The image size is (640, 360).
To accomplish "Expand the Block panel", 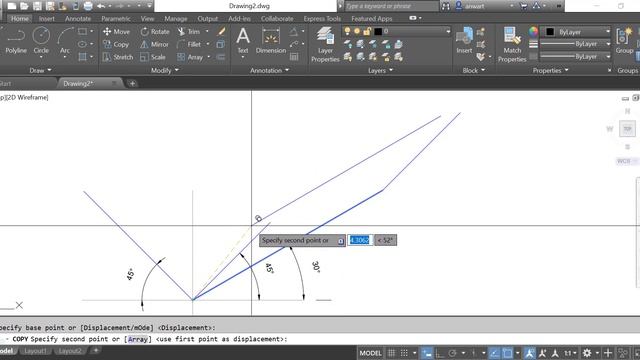I will pos(473,70).
